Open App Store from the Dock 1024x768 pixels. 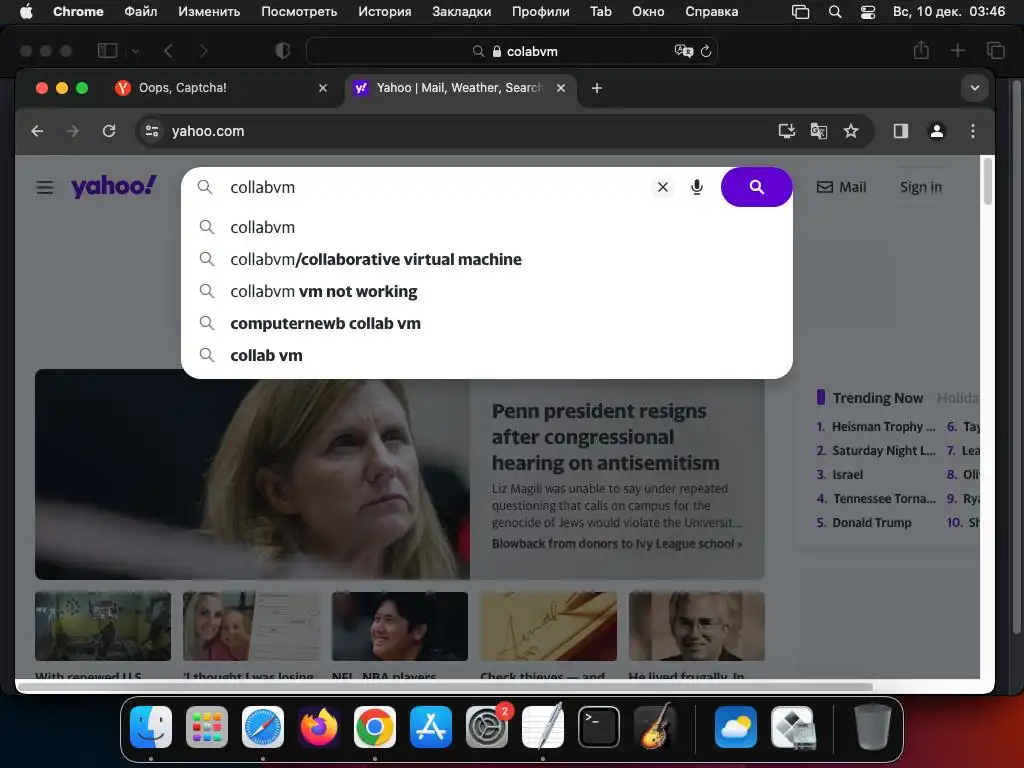pyautogui.click(x=431, y=727)
